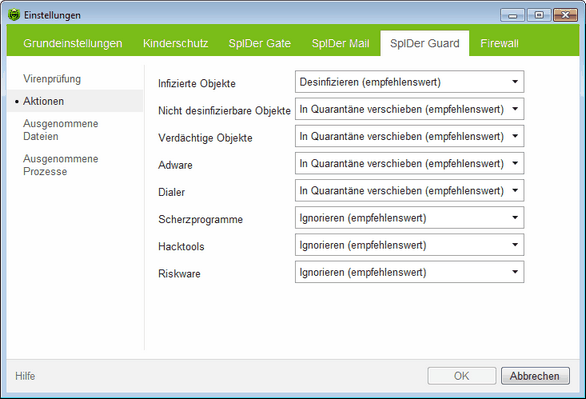Select Virenprüfung in the sidebar

pos(52,79)
